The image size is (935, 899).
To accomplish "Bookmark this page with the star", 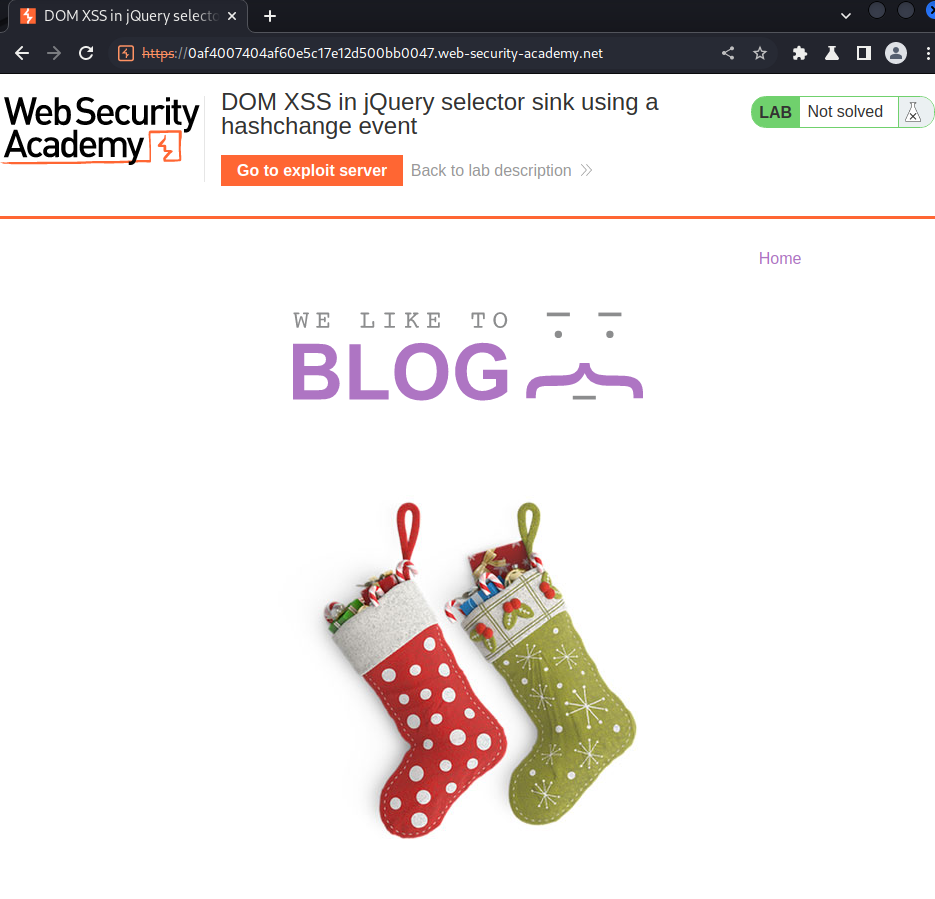I will tap(760, 54).
